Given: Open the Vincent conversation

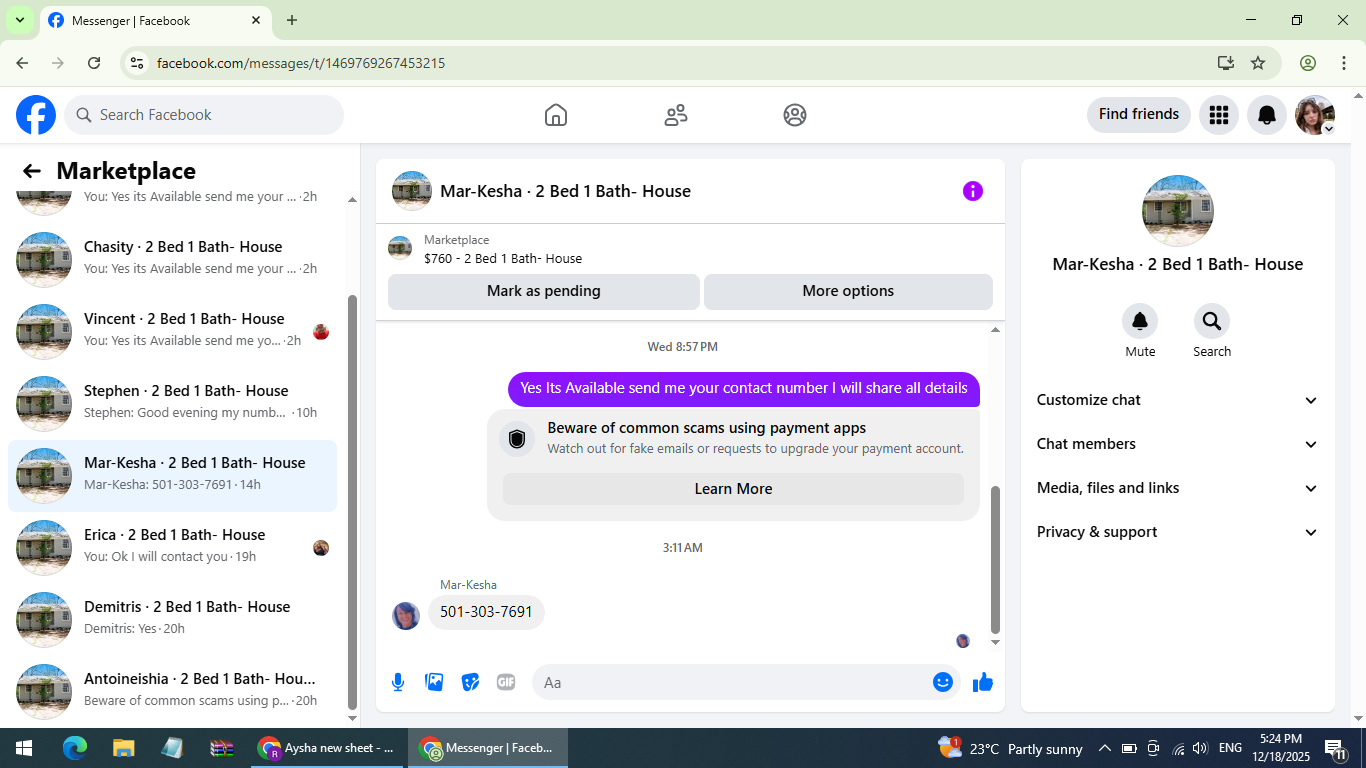Looking at the screenshot, I should [x=172, y=332].
